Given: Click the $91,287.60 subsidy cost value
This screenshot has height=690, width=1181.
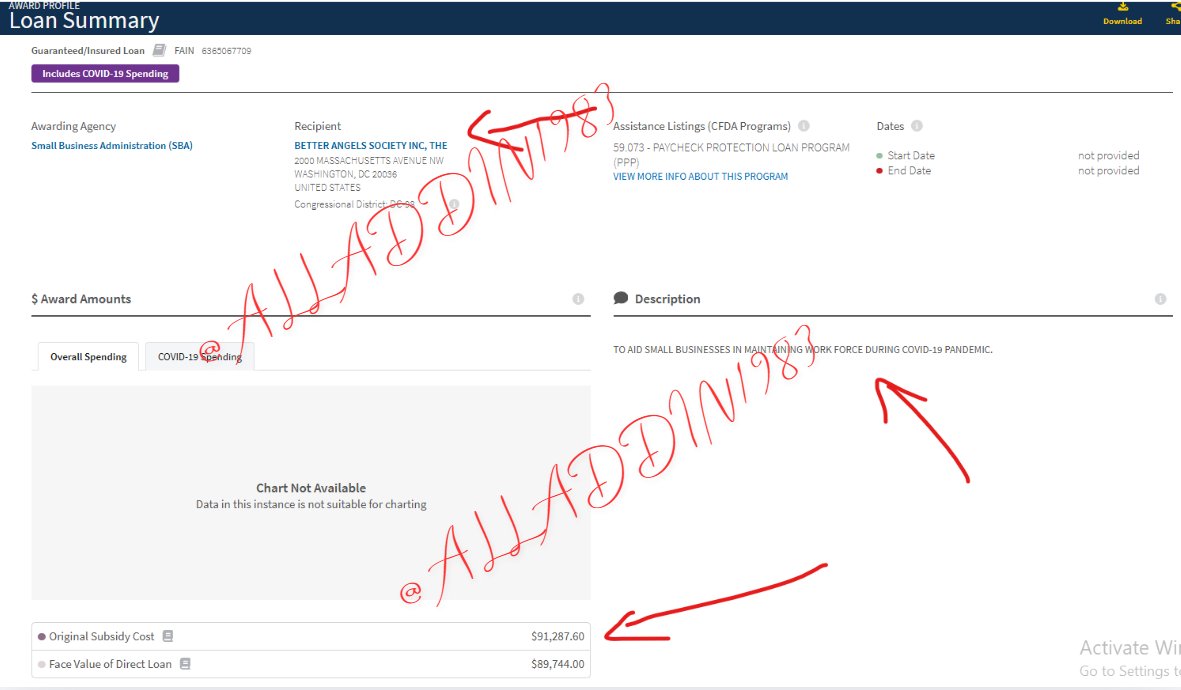Looking at the screenshot, I should click(x=557, y=637).
